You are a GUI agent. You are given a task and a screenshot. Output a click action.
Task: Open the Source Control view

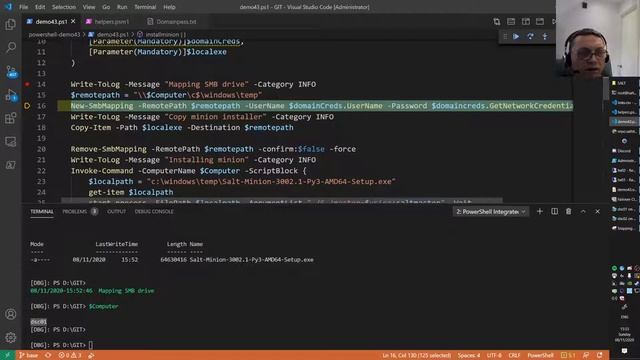point(11,71)
